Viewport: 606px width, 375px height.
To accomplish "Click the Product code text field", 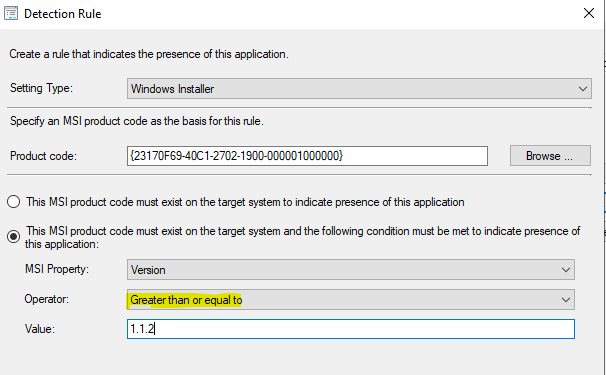I will point(307,156).
